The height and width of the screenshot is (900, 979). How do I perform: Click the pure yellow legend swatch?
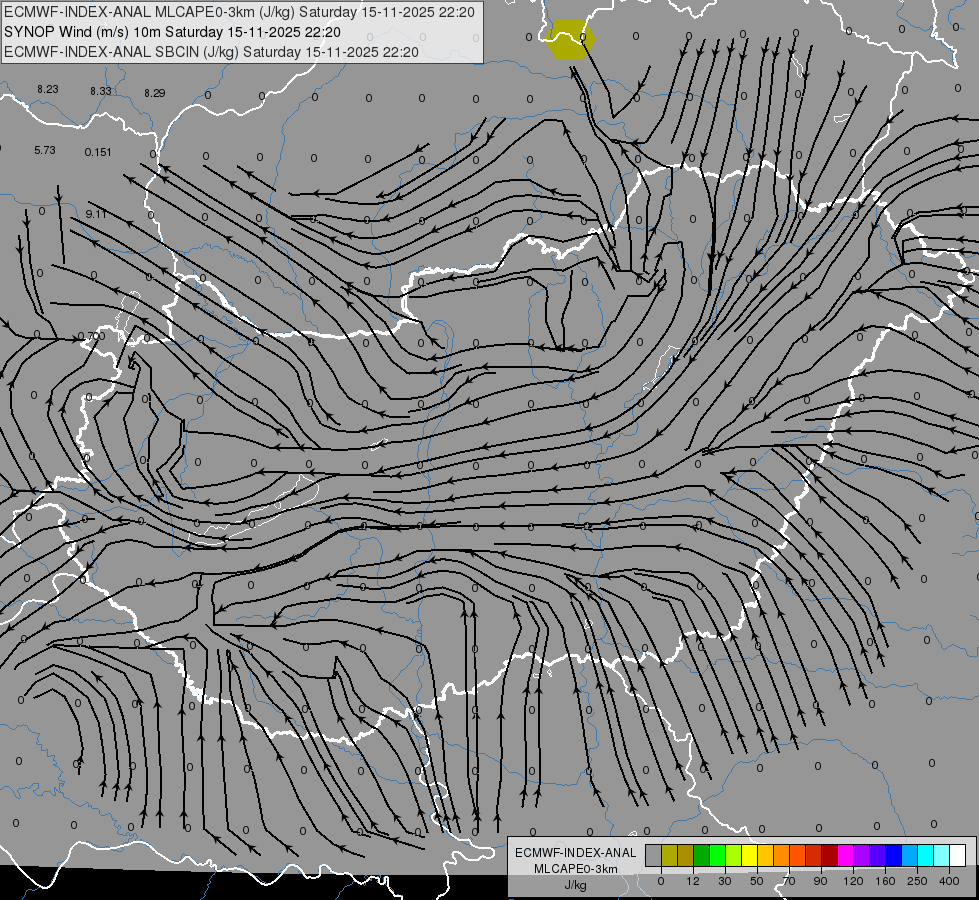coord(749,855)
